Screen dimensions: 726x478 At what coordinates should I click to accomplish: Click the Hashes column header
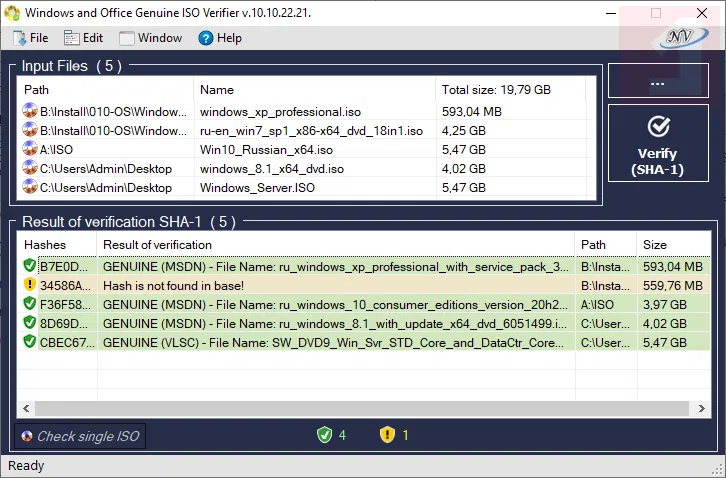click(57, 245)
